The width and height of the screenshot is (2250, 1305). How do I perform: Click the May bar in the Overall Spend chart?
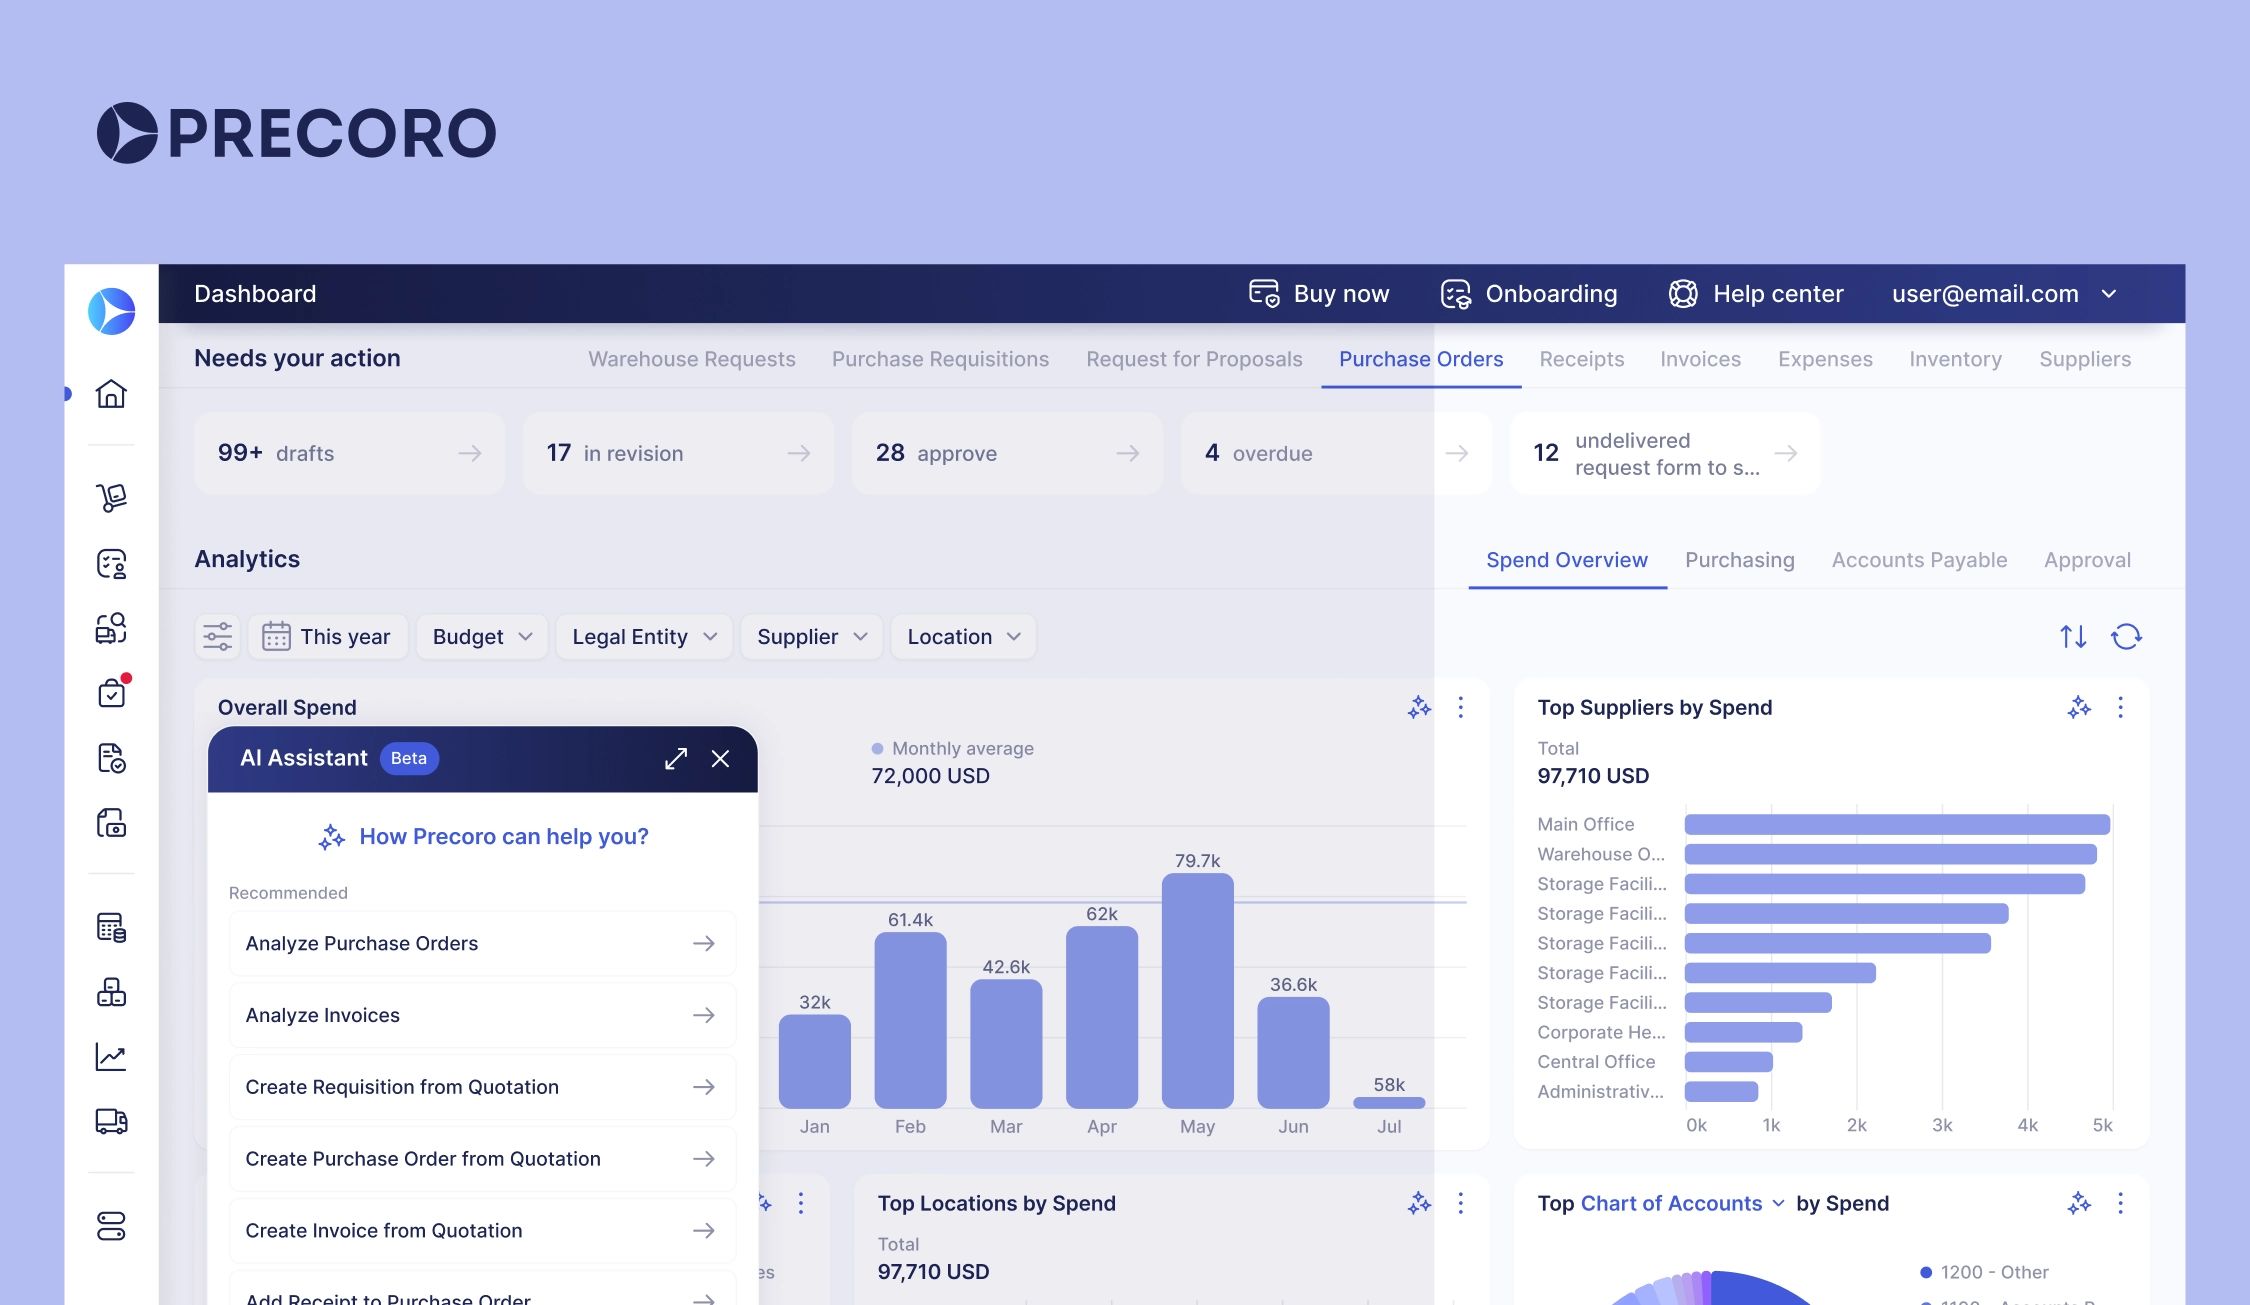click(1197, 990)
